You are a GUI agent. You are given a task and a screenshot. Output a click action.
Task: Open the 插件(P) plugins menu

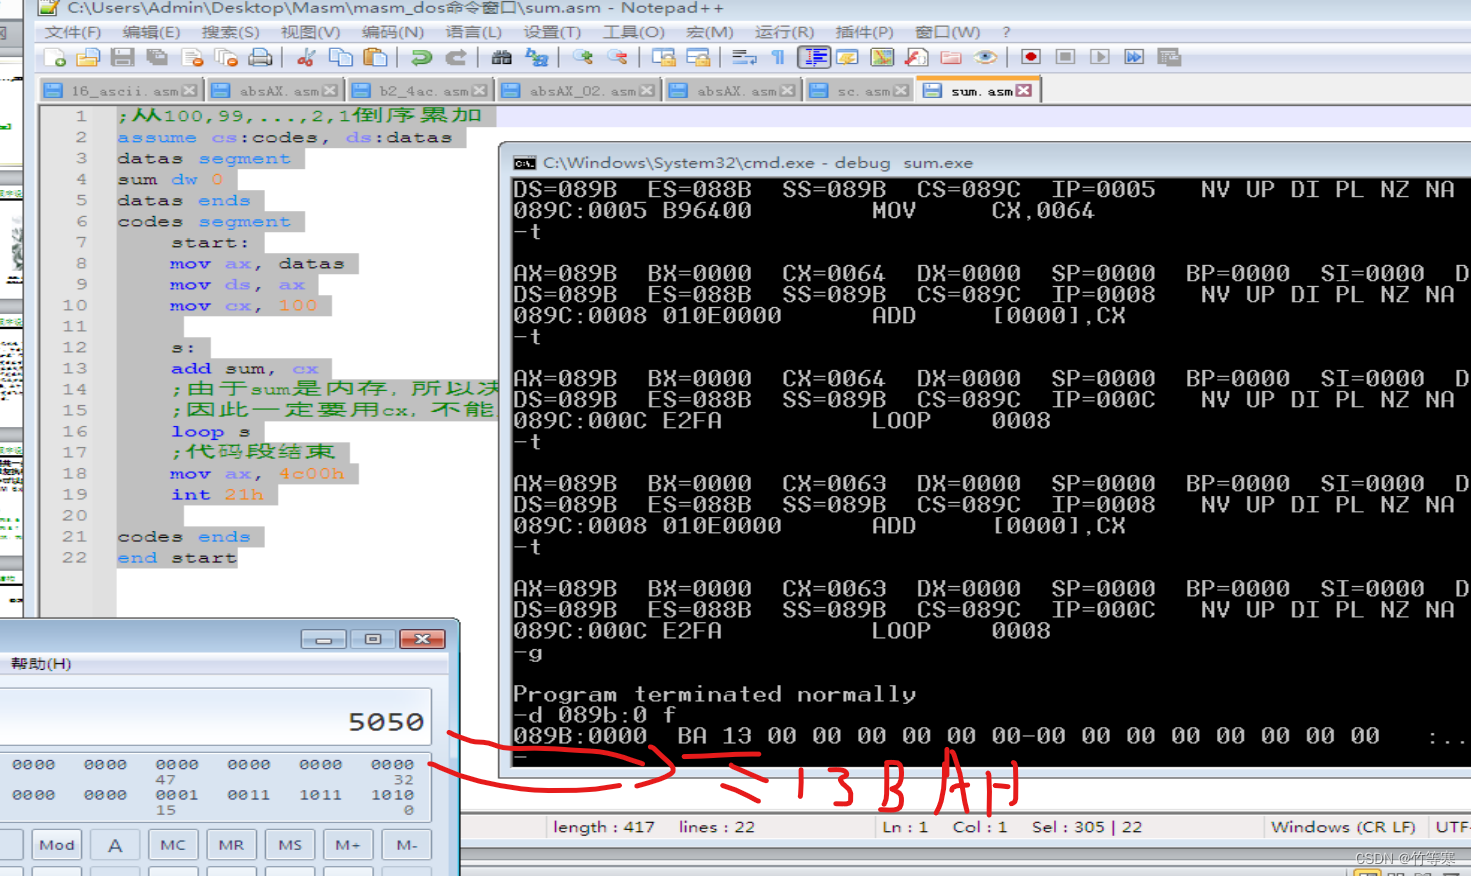pyautogui.click(x=864, y=32)
